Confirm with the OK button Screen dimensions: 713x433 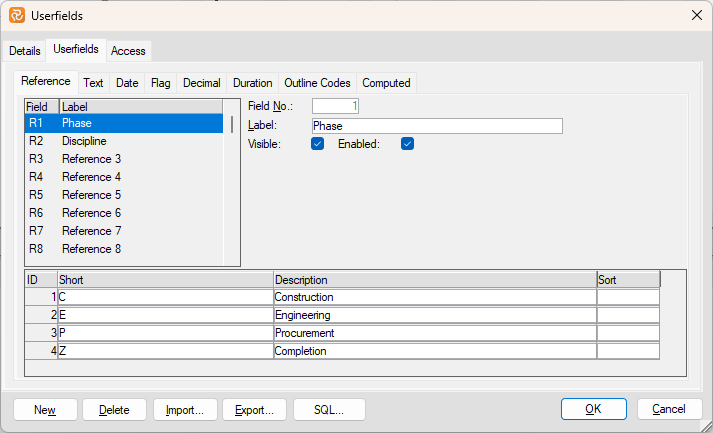point(593,410)
